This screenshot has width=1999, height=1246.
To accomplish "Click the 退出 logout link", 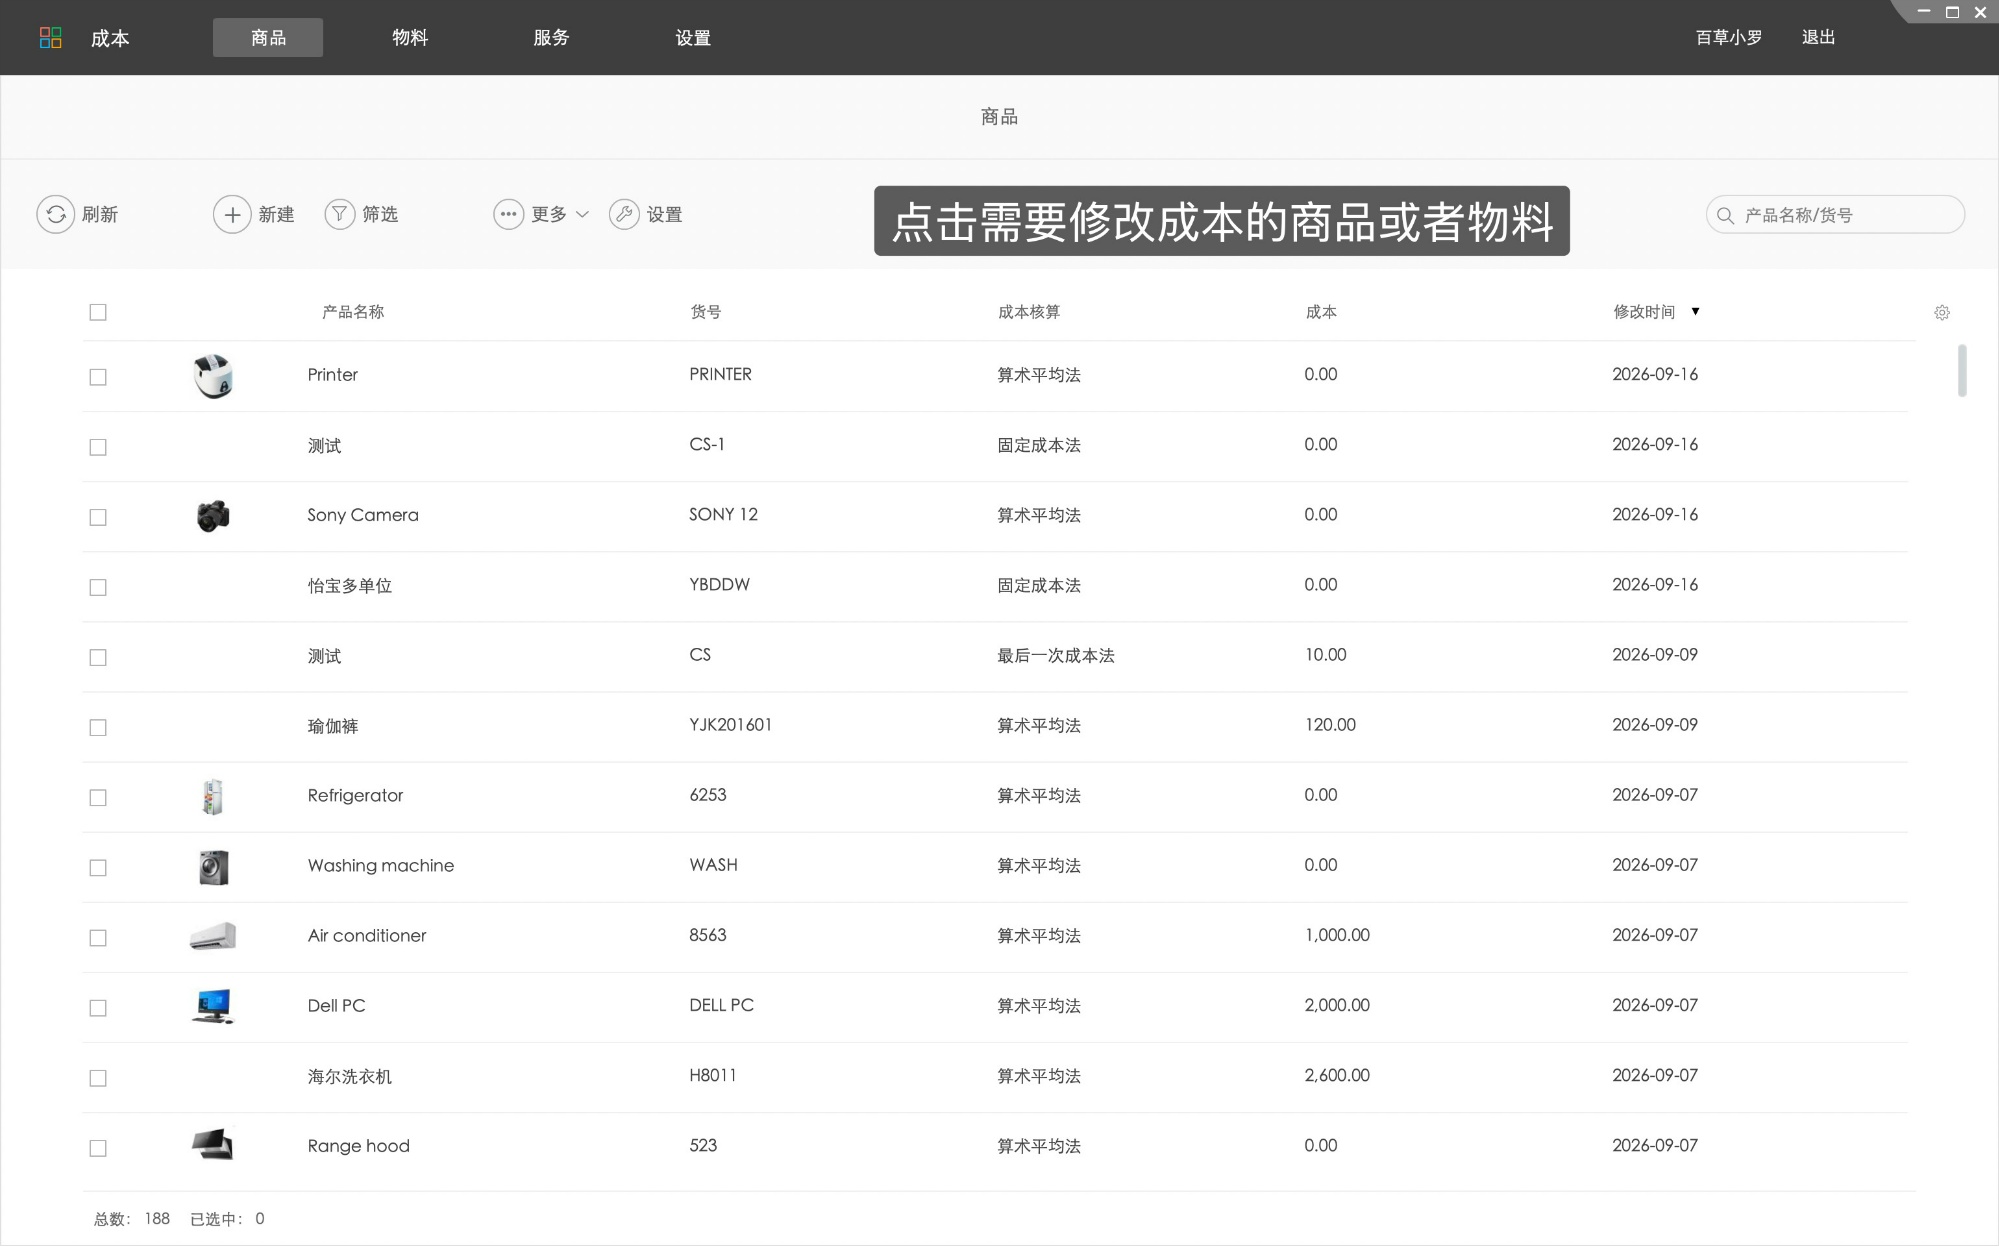I will coord(1818,37).
